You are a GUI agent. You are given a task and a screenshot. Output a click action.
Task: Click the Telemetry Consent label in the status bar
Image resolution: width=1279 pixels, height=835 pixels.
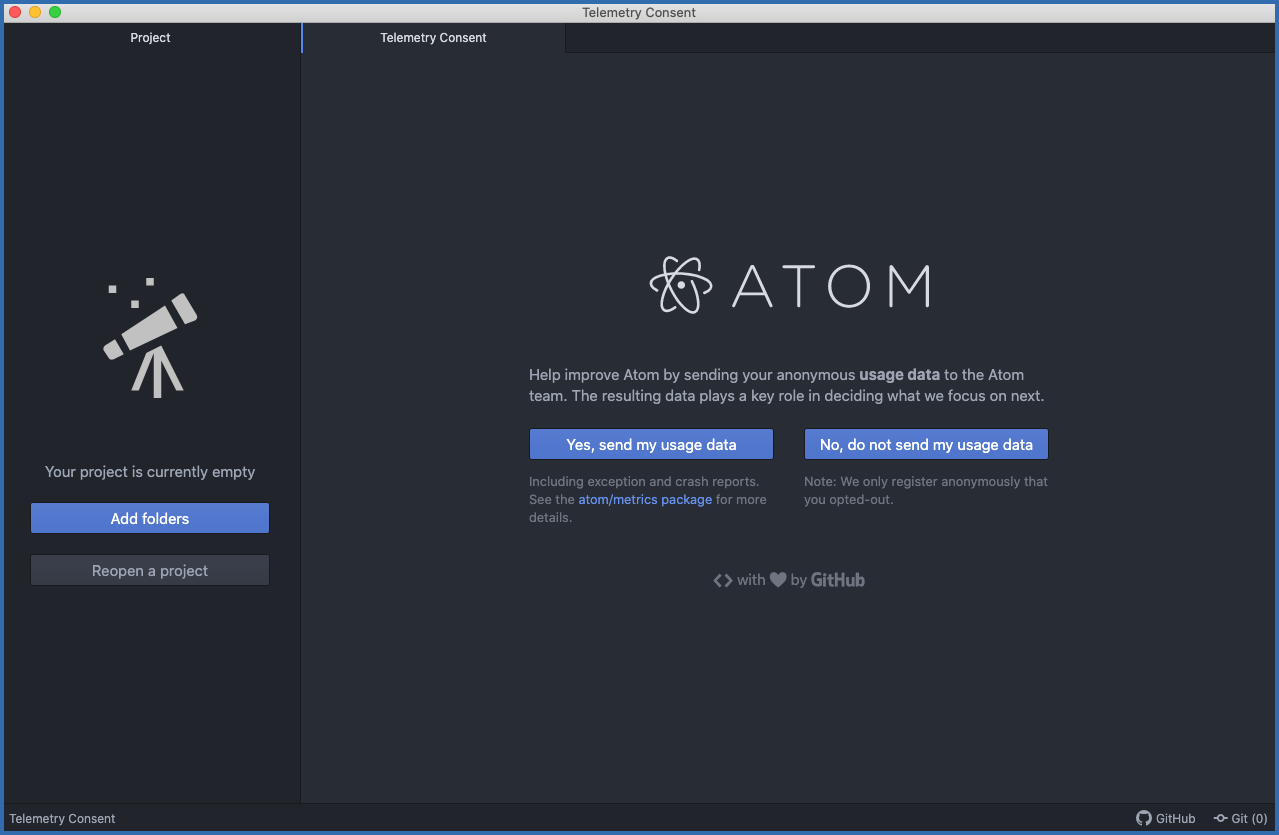62,818
